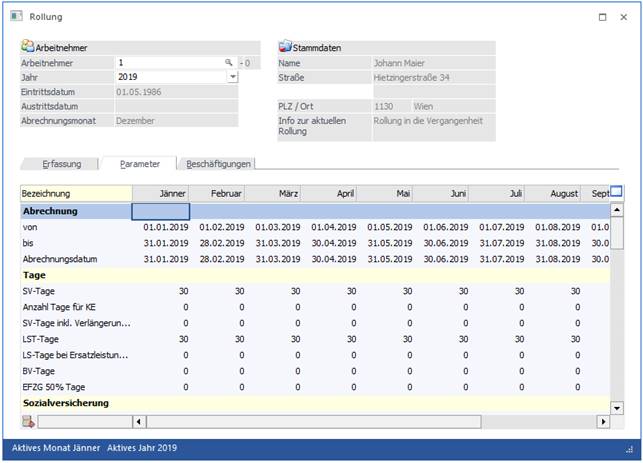Image resolution: width=643 pixels, height=463 pixels.
Task: Click the SV-Tage value for März
Action: coord(298,291)
